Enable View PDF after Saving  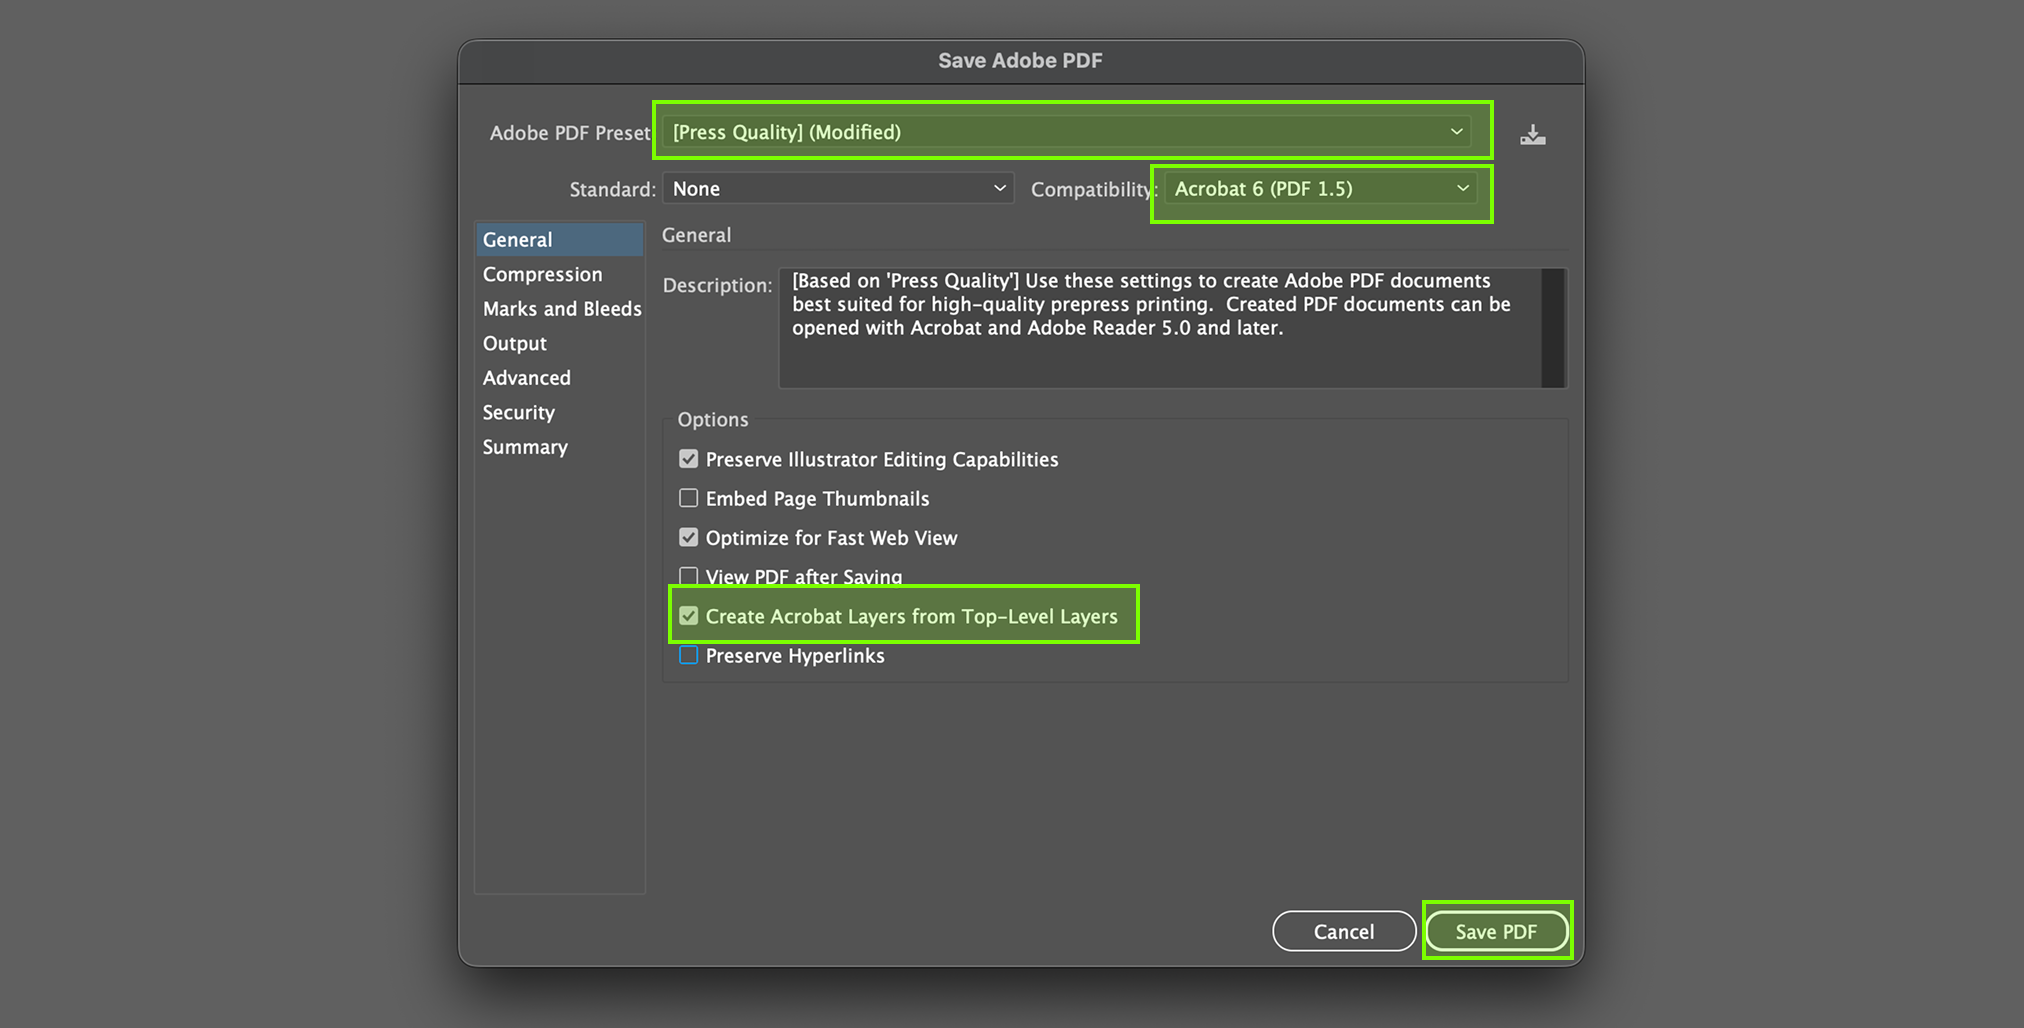pyautogui.click(x=689, y=576)
